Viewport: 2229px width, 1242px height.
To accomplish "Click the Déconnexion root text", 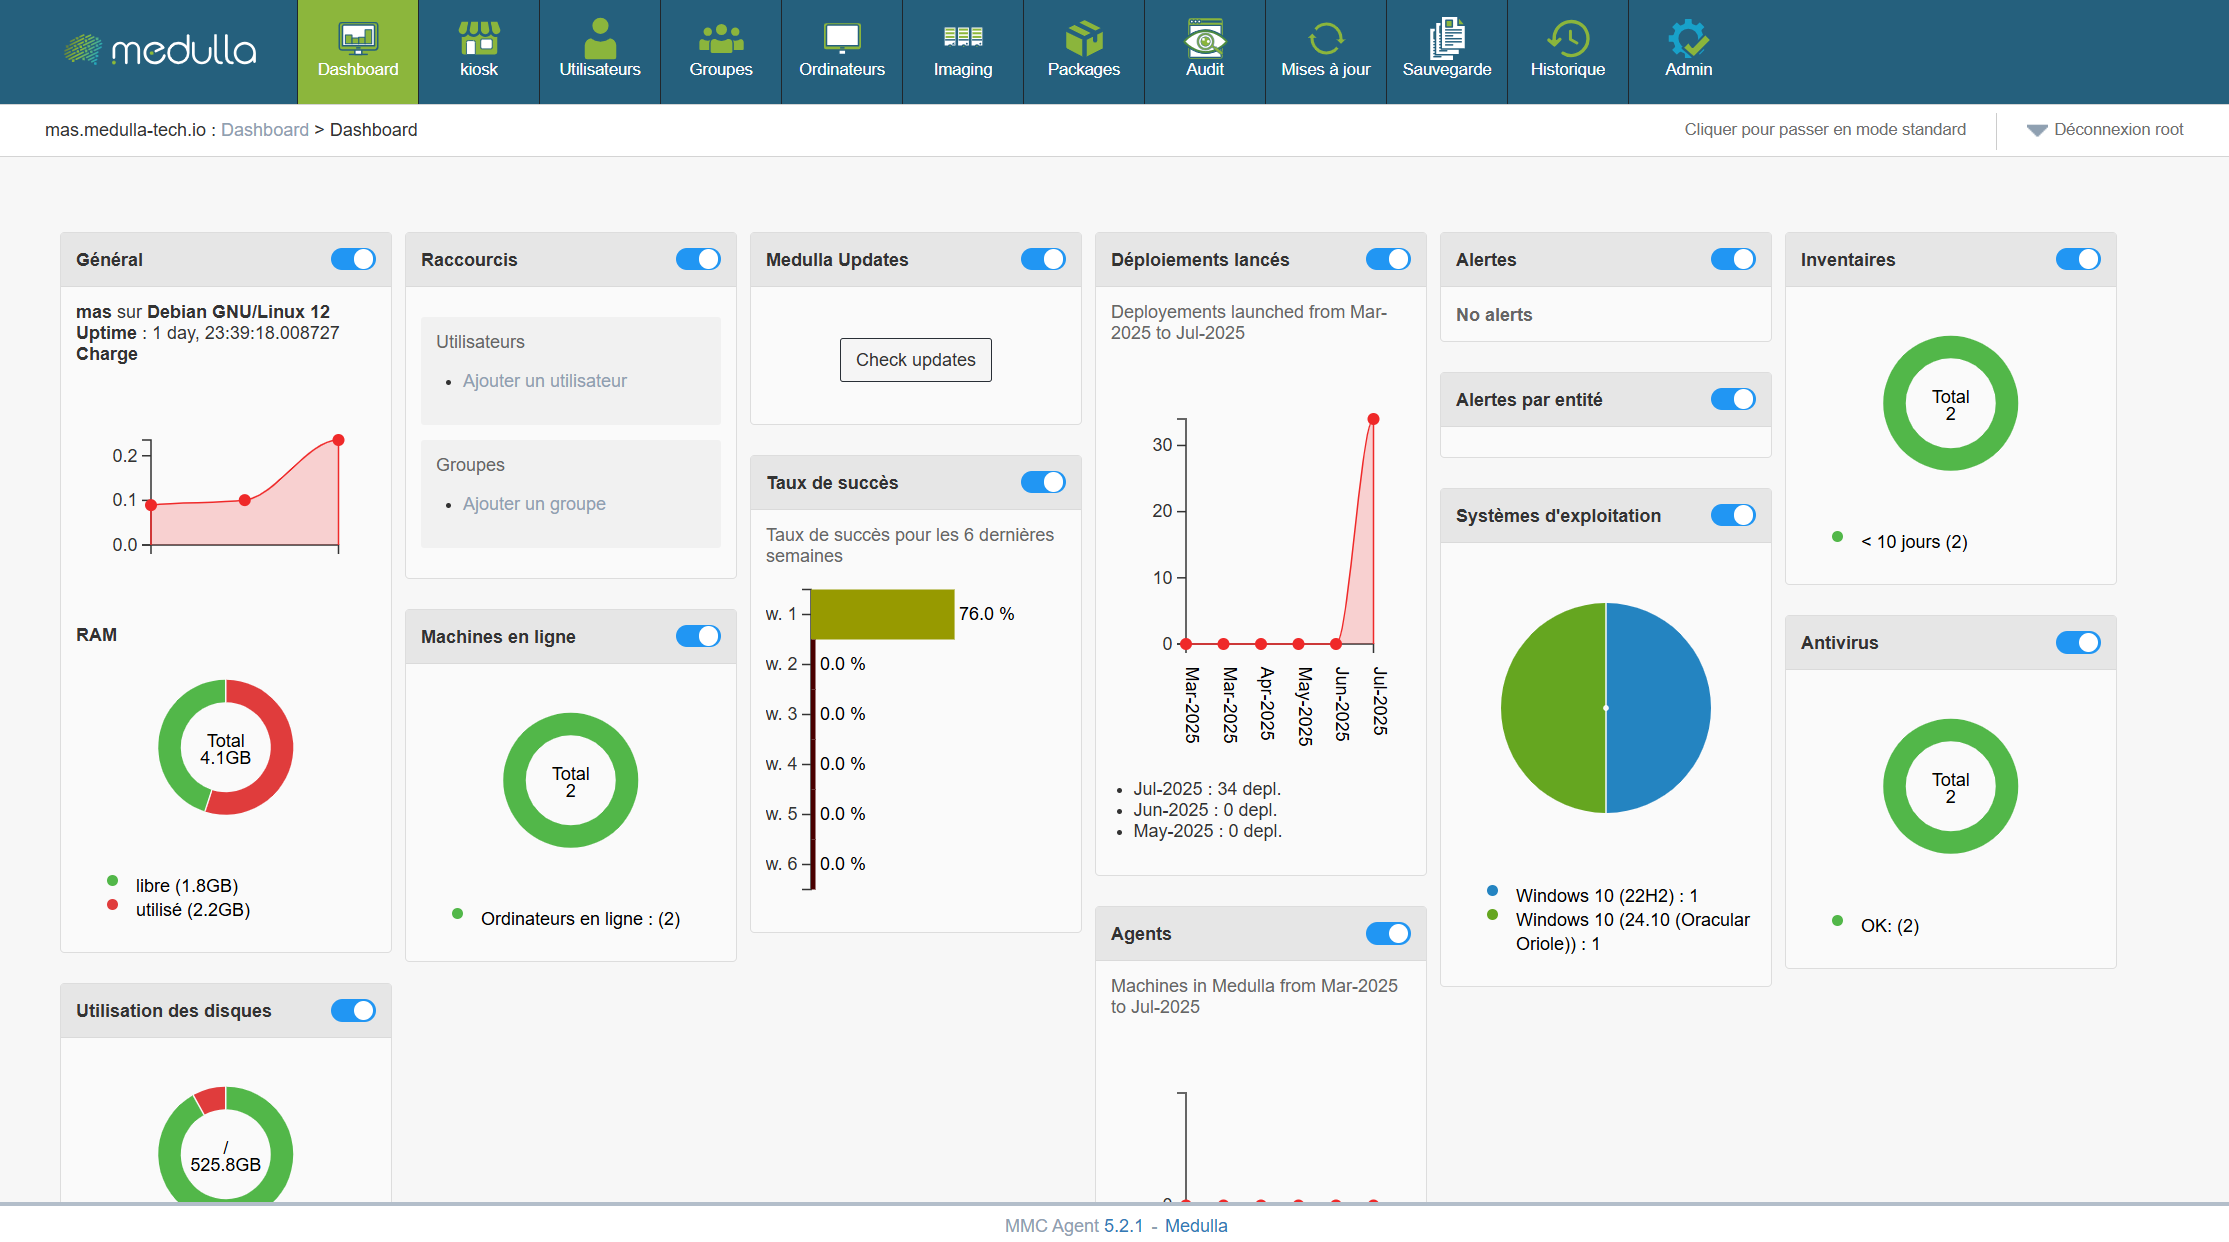I will pyautogui.click(x=2118, y=129).
